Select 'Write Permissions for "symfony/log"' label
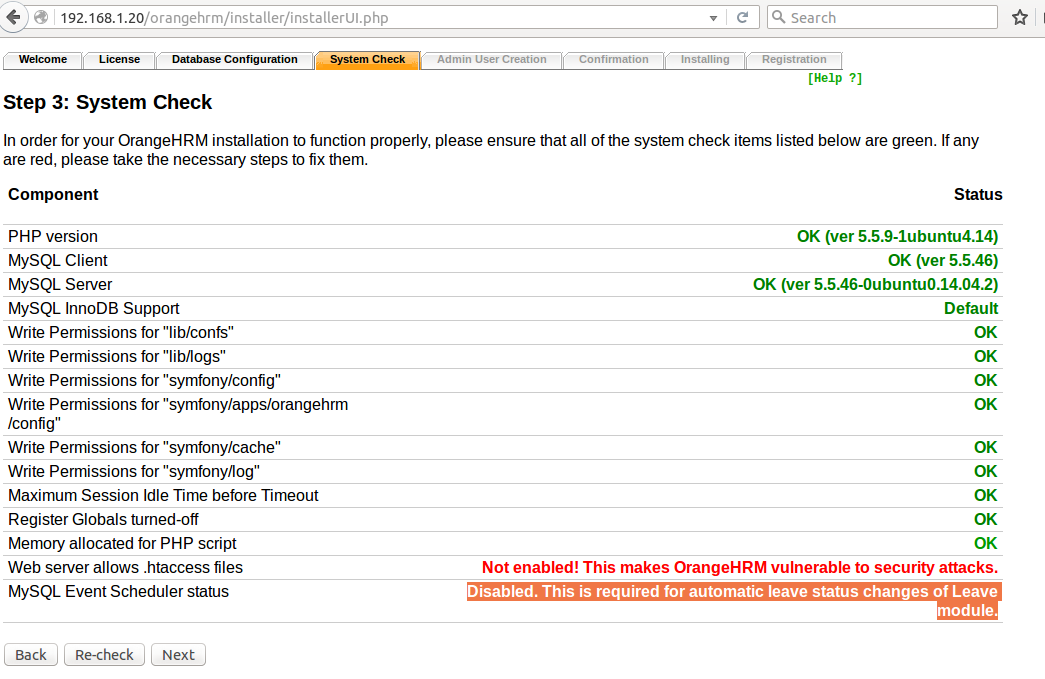 [134, 471]
